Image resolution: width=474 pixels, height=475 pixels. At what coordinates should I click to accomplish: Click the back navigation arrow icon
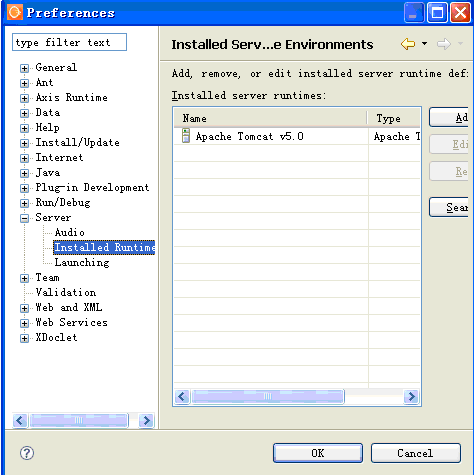point(408,44)
